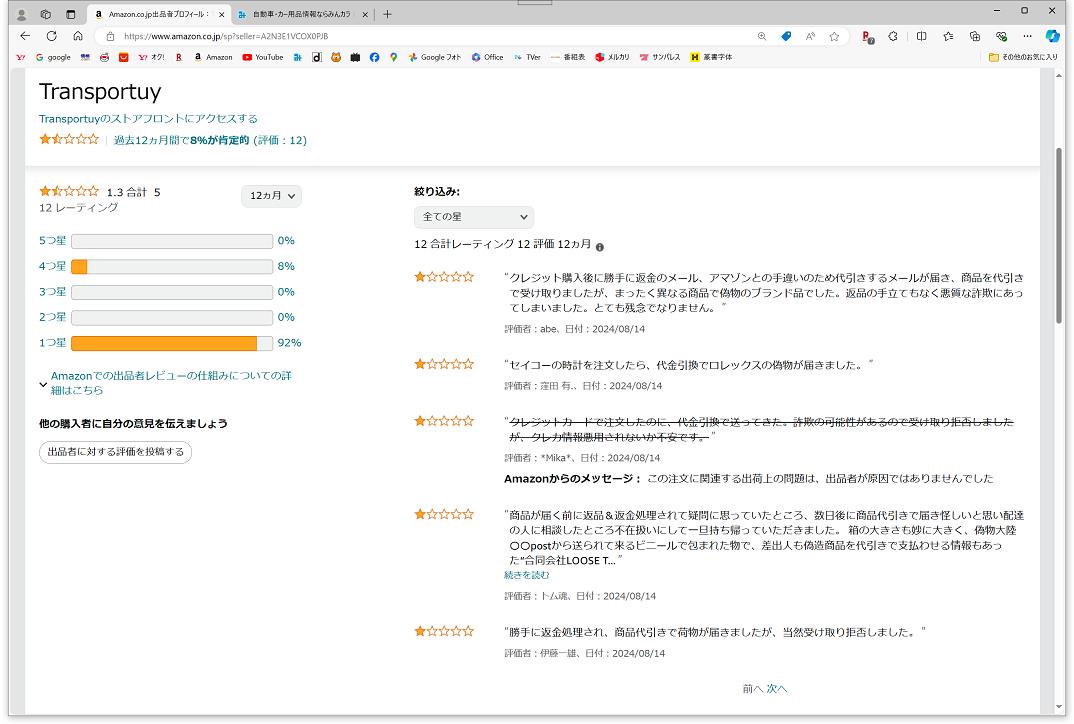
Task: Go to next reviews via 次へ
Action: click(777, 689)
